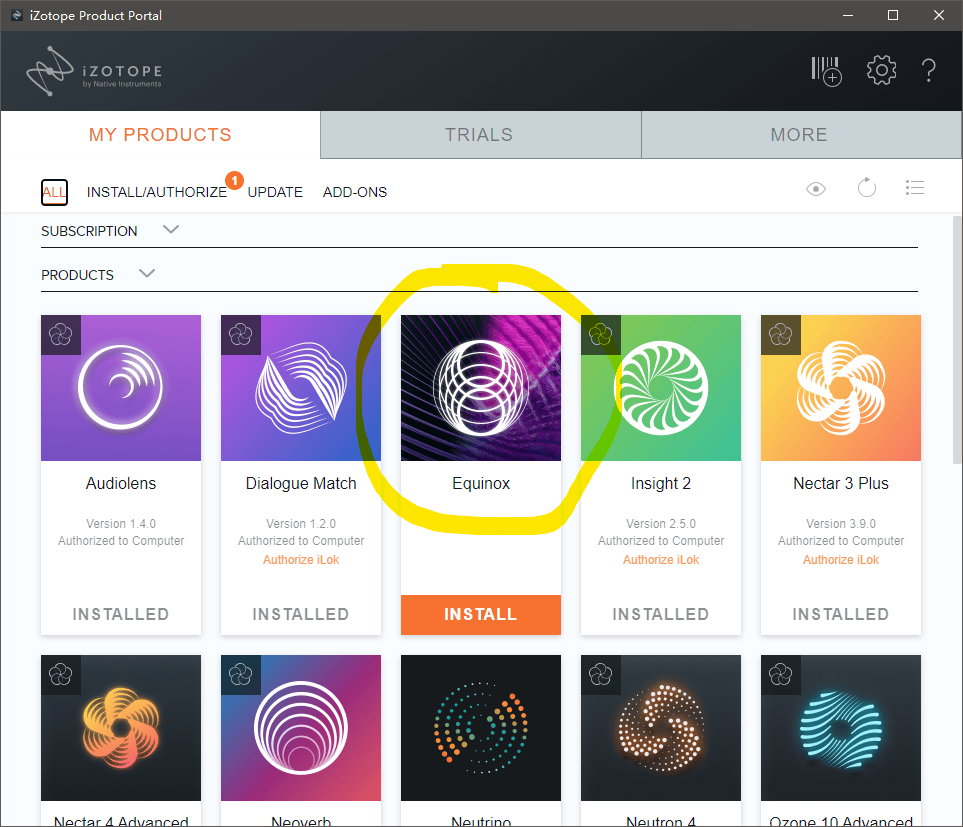Viewport: 963px width, 827px height.
Task: Click the vertical scrollbar of the product list
Action: [957, 340]
